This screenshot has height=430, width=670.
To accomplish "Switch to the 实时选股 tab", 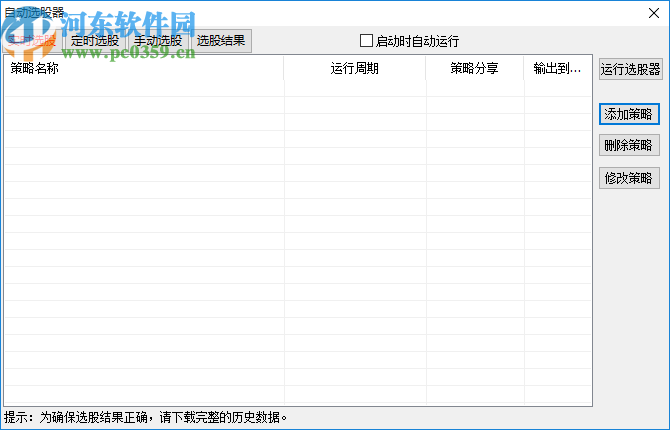I will tap(32, 41).
